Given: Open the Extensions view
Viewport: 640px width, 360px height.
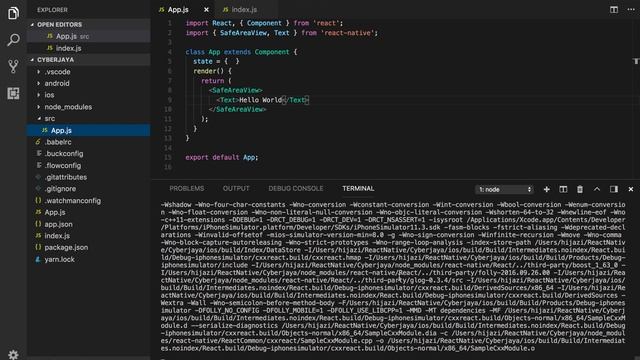Looking at the screenshot, I should click(x=13, y=93).
